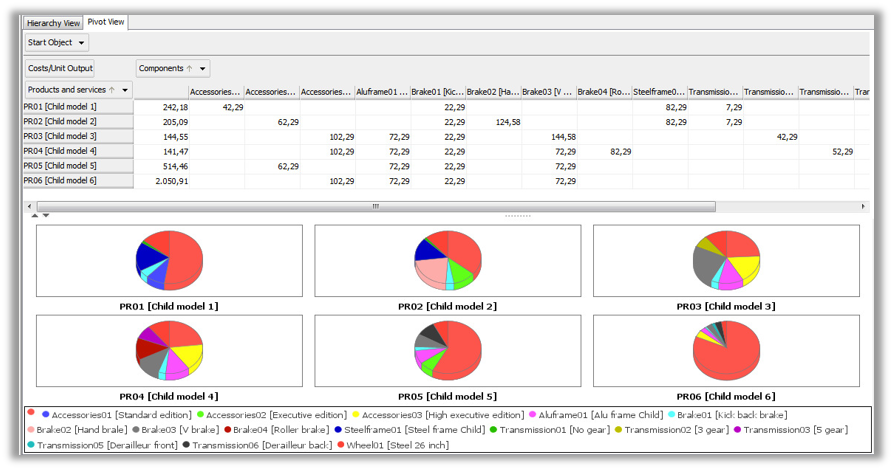893x470 pixels.
Task: Expand the table pane with down splitter arrow
Action: coord(46,216)
